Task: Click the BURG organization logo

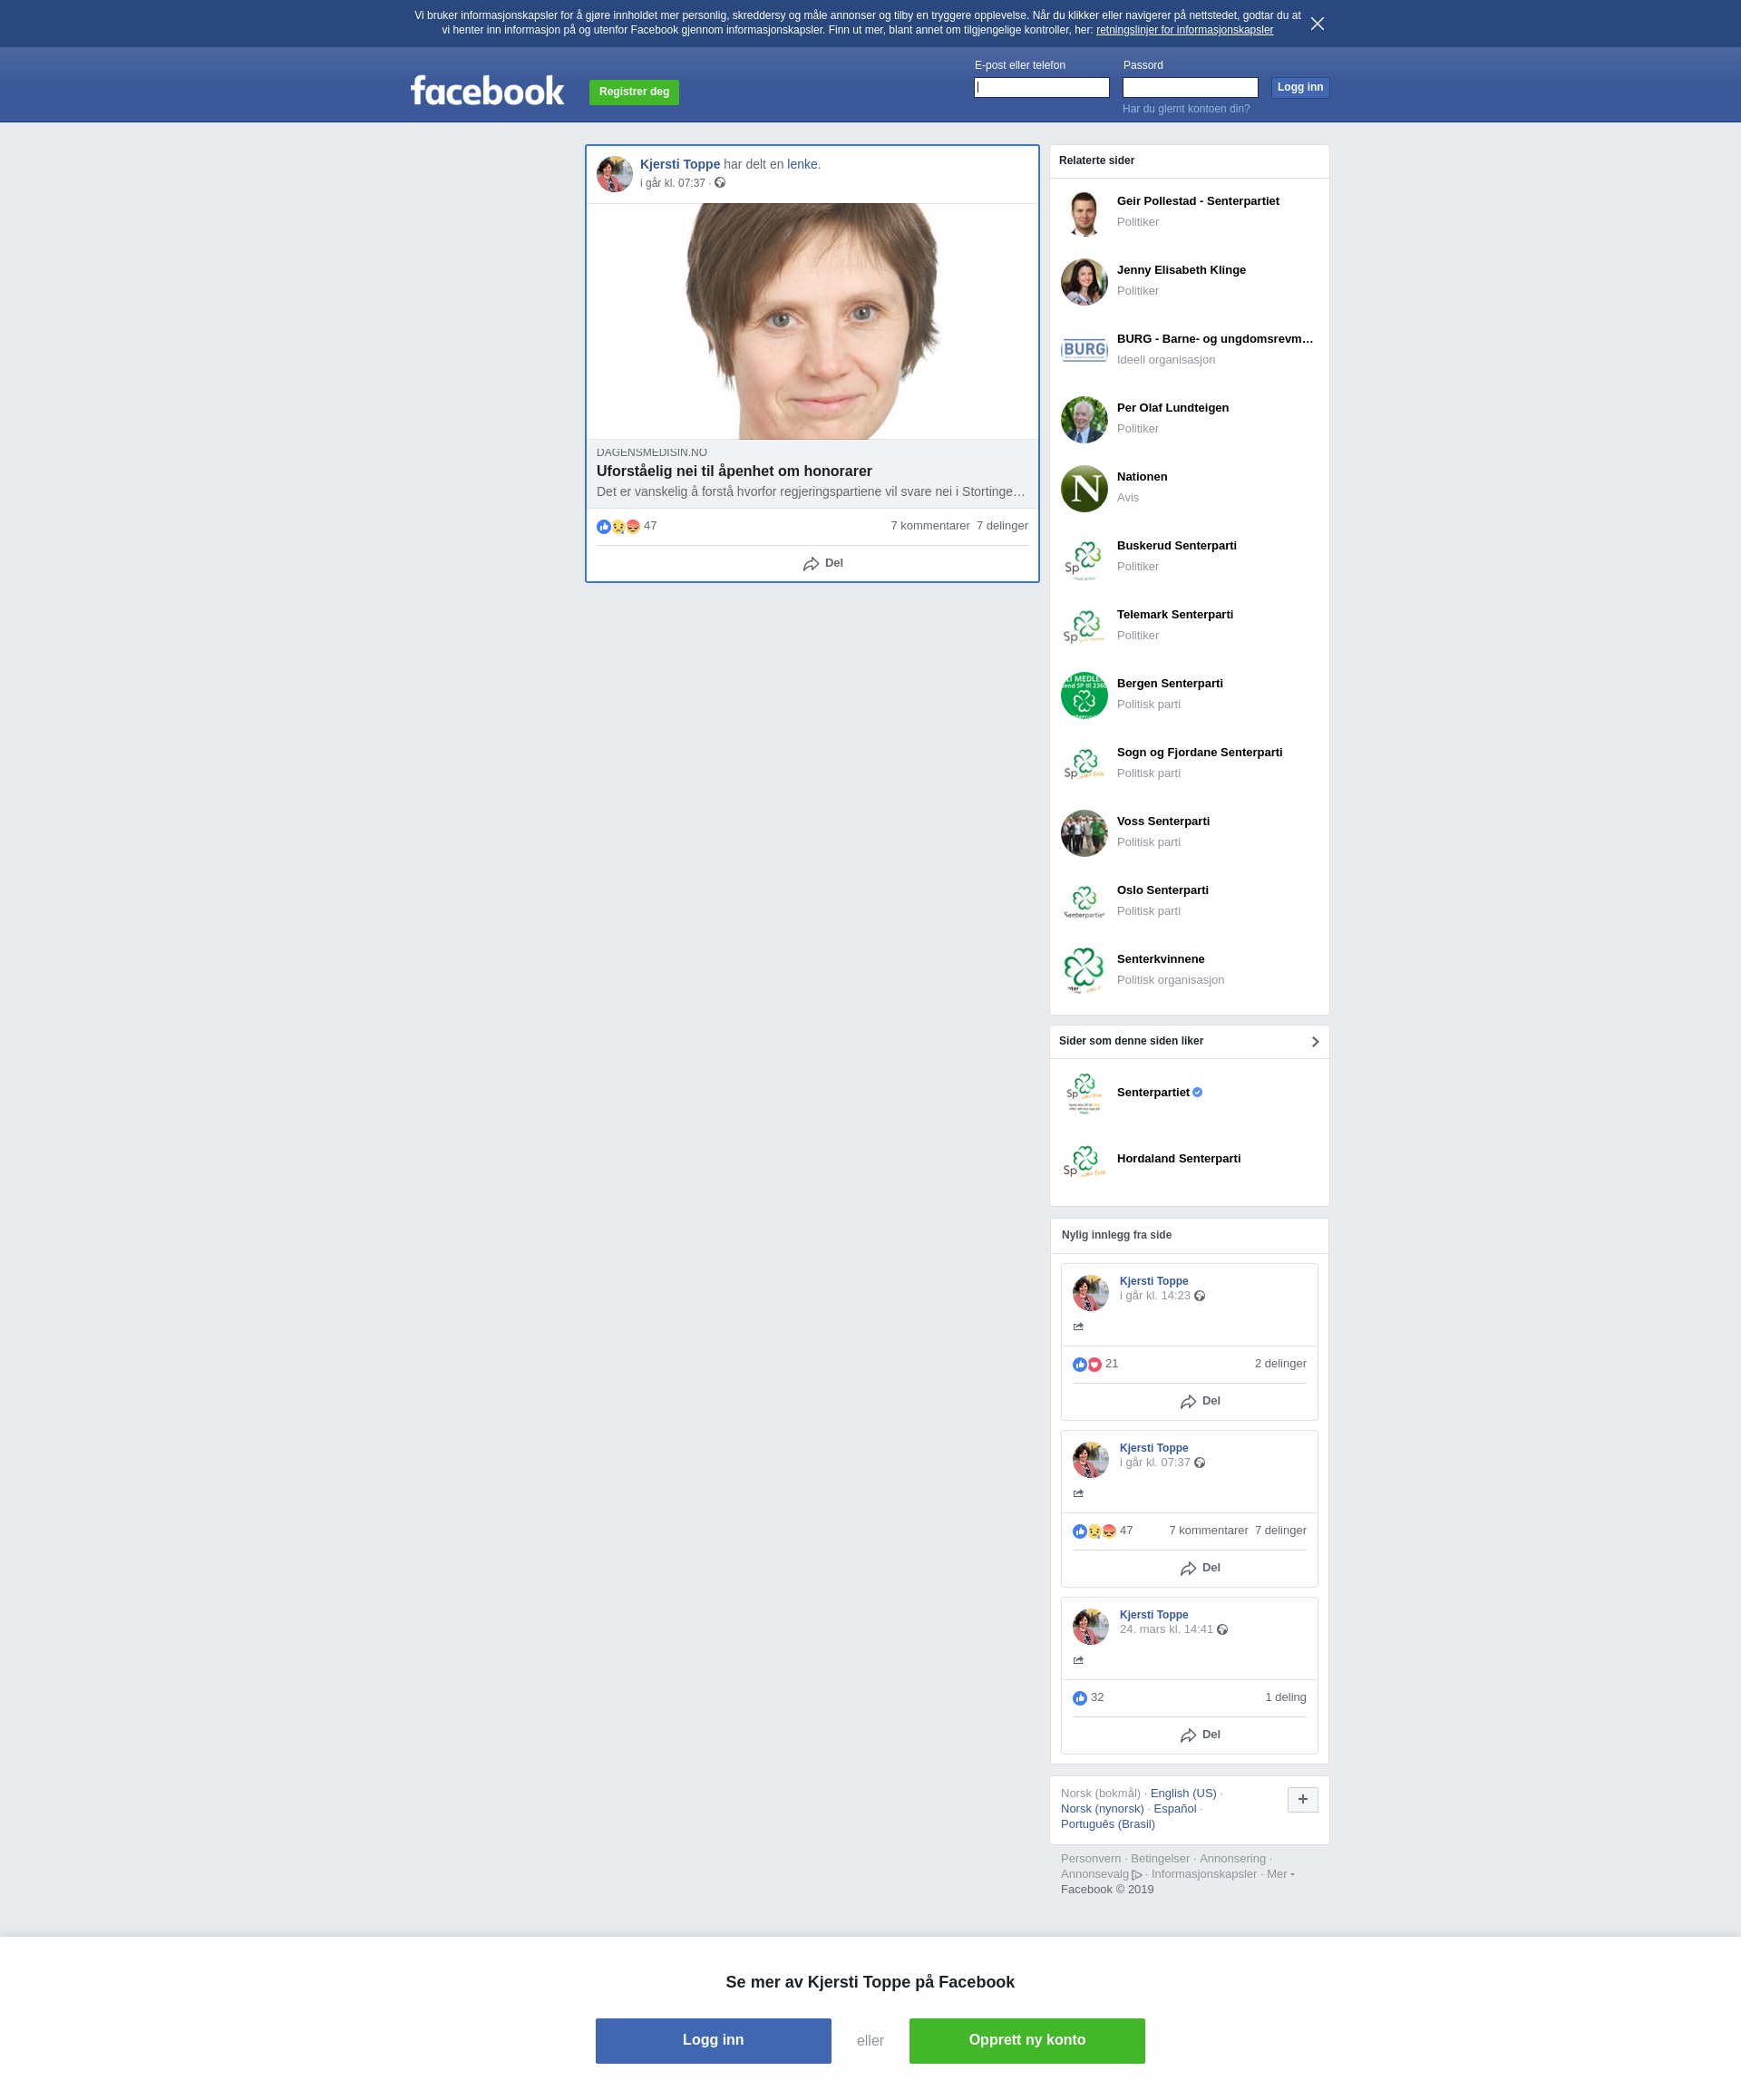Action: [1084, 351]
